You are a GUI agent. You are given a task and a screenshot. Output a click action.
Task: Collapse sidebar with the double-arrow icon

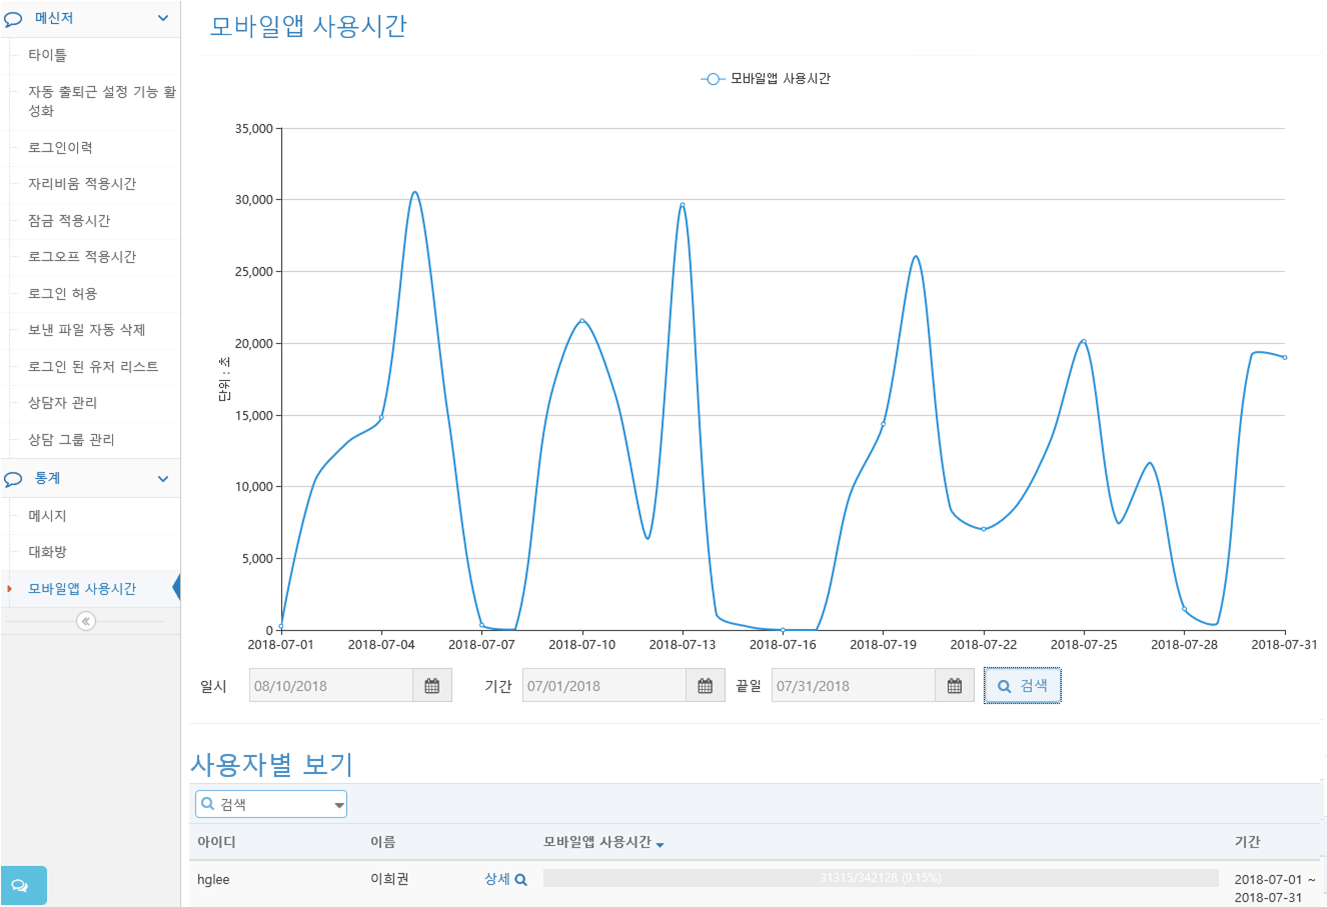click(x=86, y=621)
